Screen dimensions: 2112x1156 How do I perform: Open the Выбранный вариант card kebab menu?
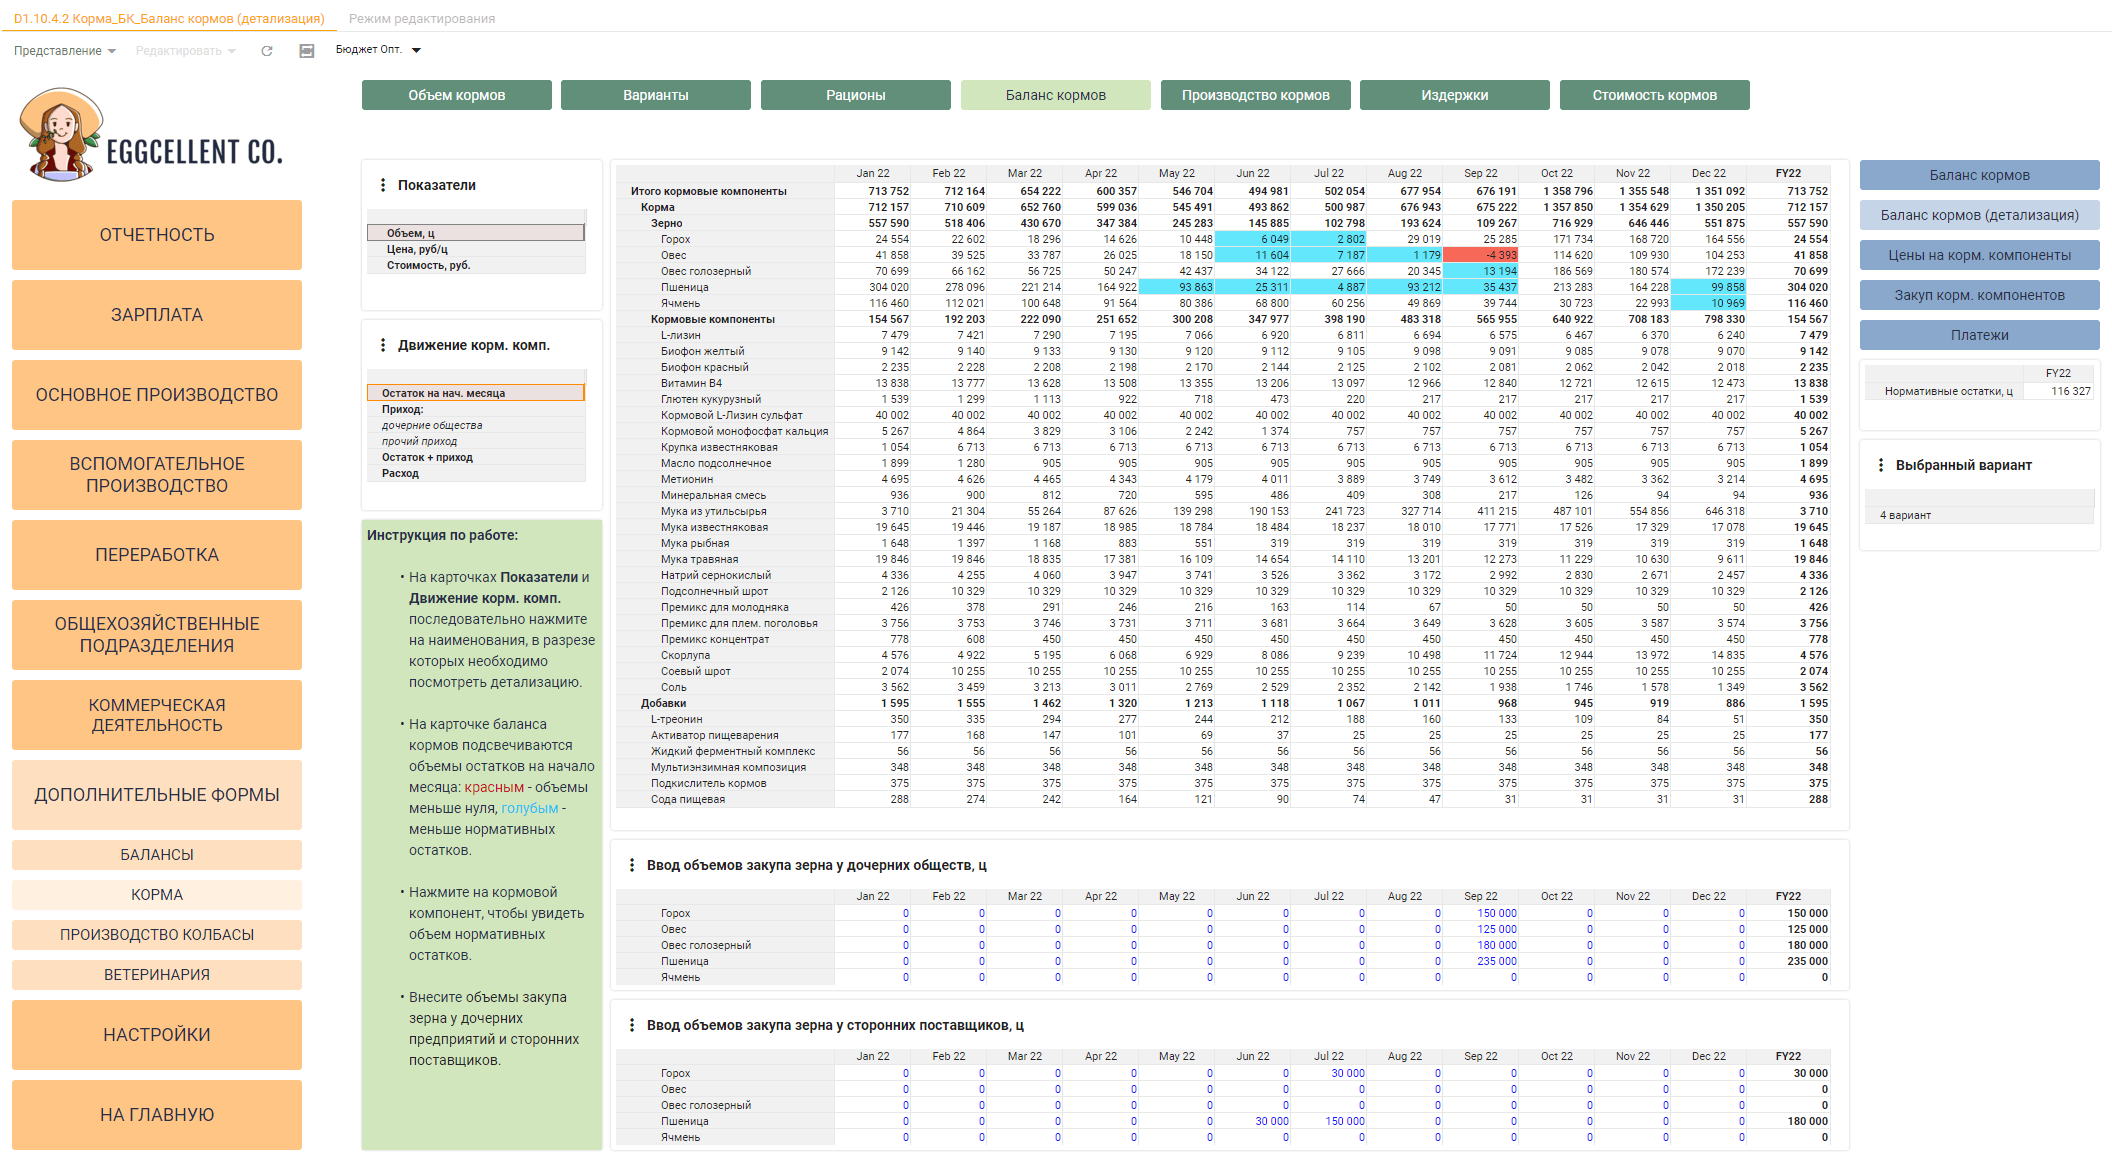[x=1881, y=465]
